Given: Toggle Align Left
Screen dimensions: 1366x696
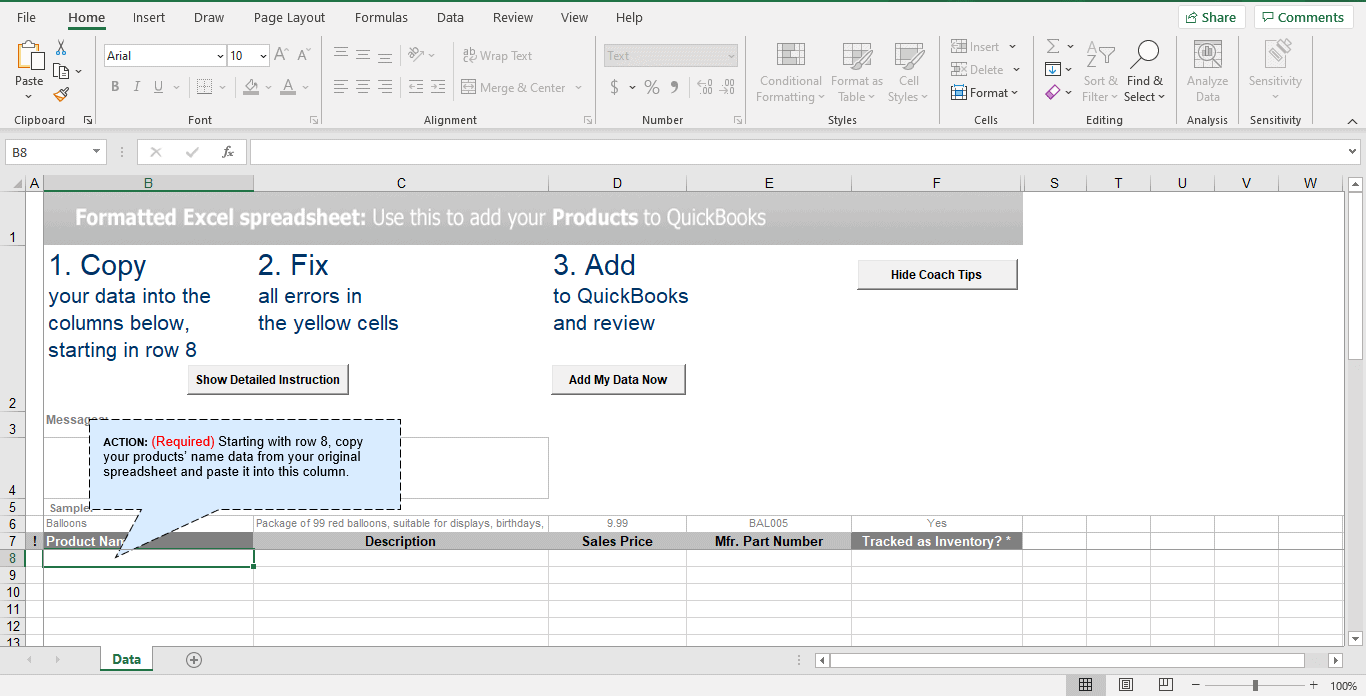Looking at the screenshot, I should click(341, 87).
